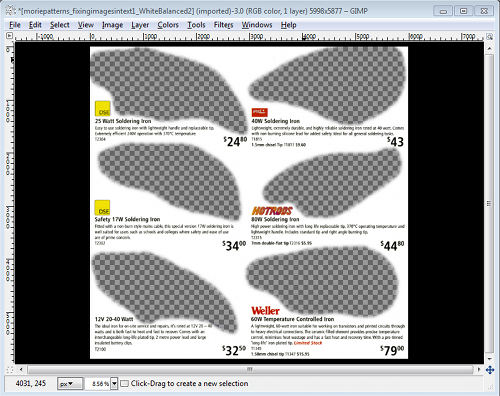Open the Help menu
The width and height of the screenshot is (500, 396).
tap(288, 25)
